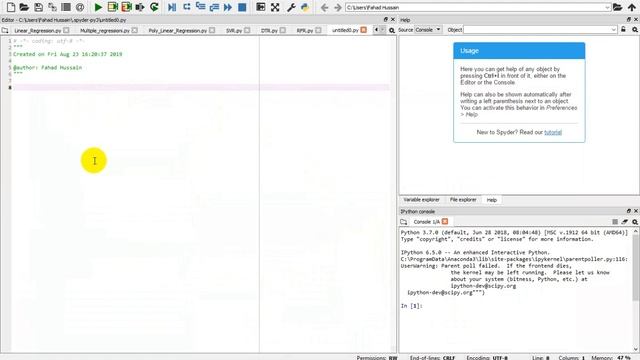This screenshot has width=640, height=360.
Task: Open the cell list icon in the toolbar
Action: 66,7
